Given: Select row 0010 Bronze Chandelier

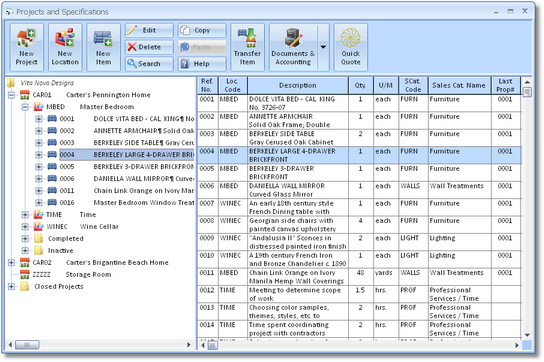Looking at the screenshot, I should click(x=359, y=259).
